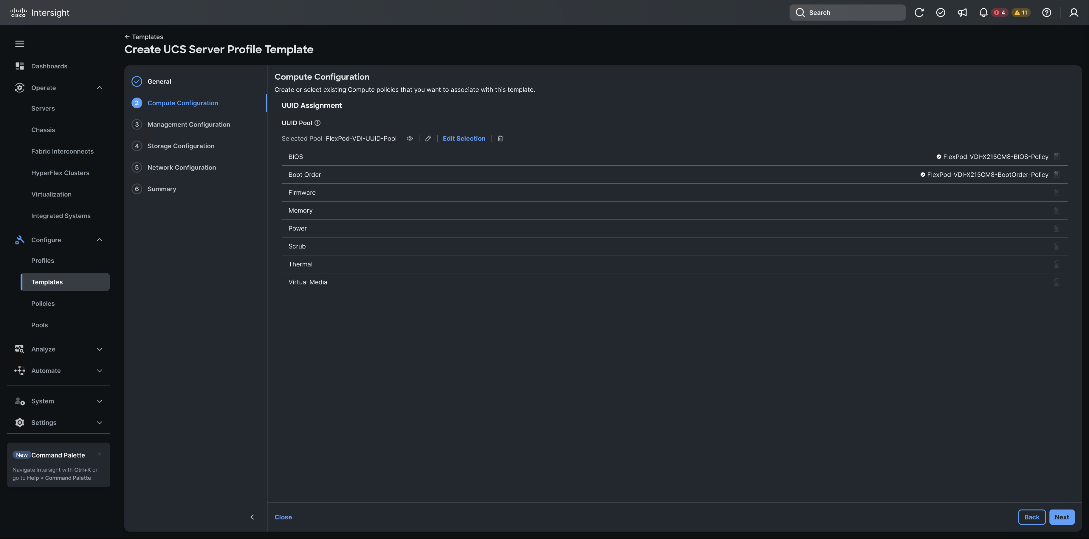This screenshot has height=539, width=1089.
Task: Click the select policy icon on the Thermal row
Action: (1056, 264)
